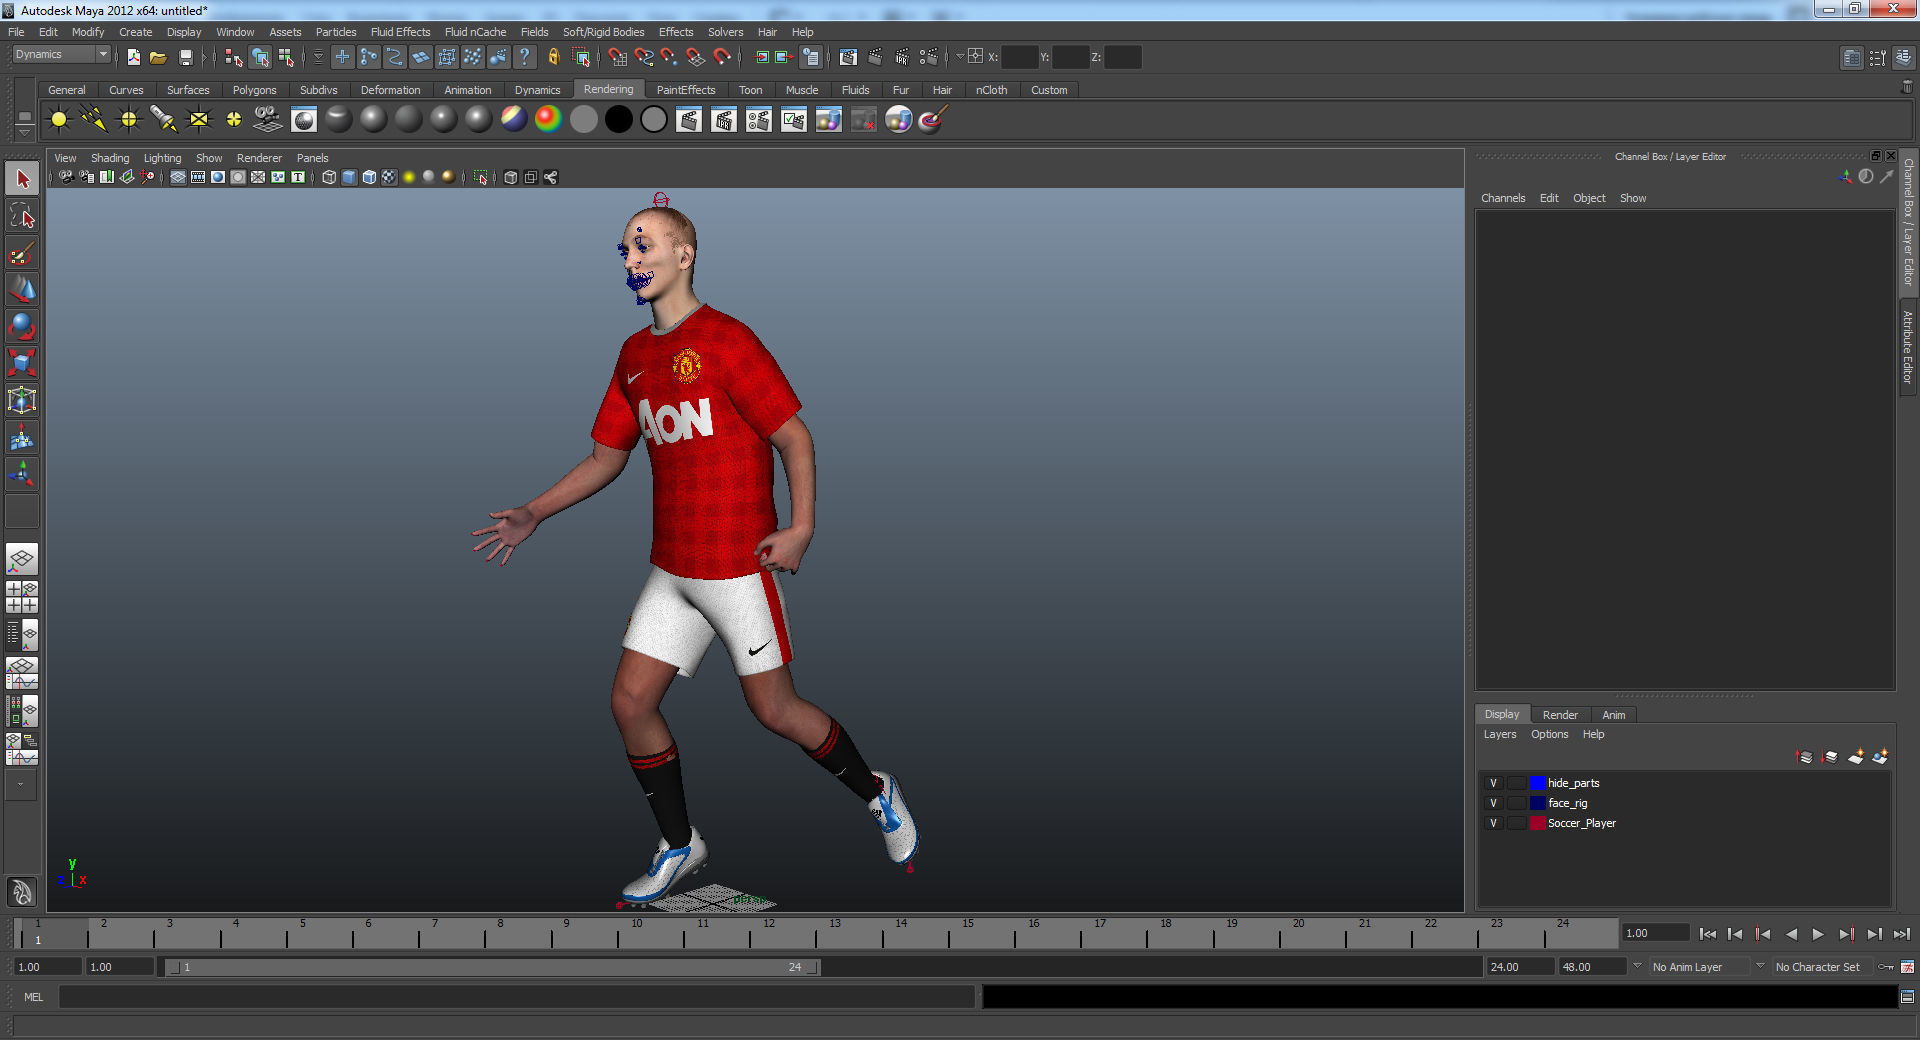
Task: Step forward one key
Action: point(1846,934)
